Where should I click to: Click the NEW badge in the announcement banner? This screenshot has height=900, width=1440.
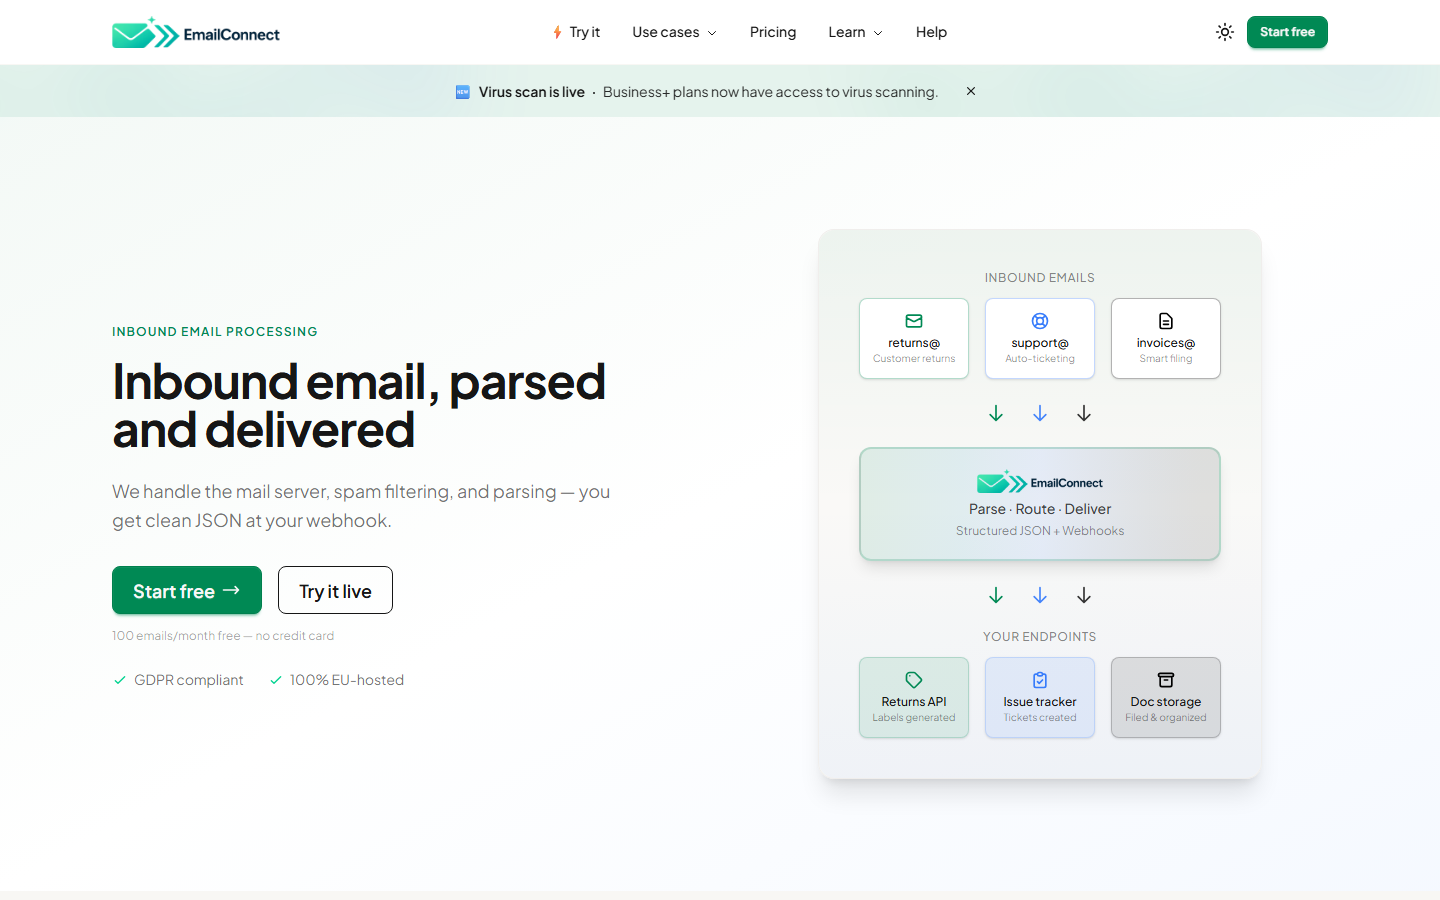coord(462,91)
